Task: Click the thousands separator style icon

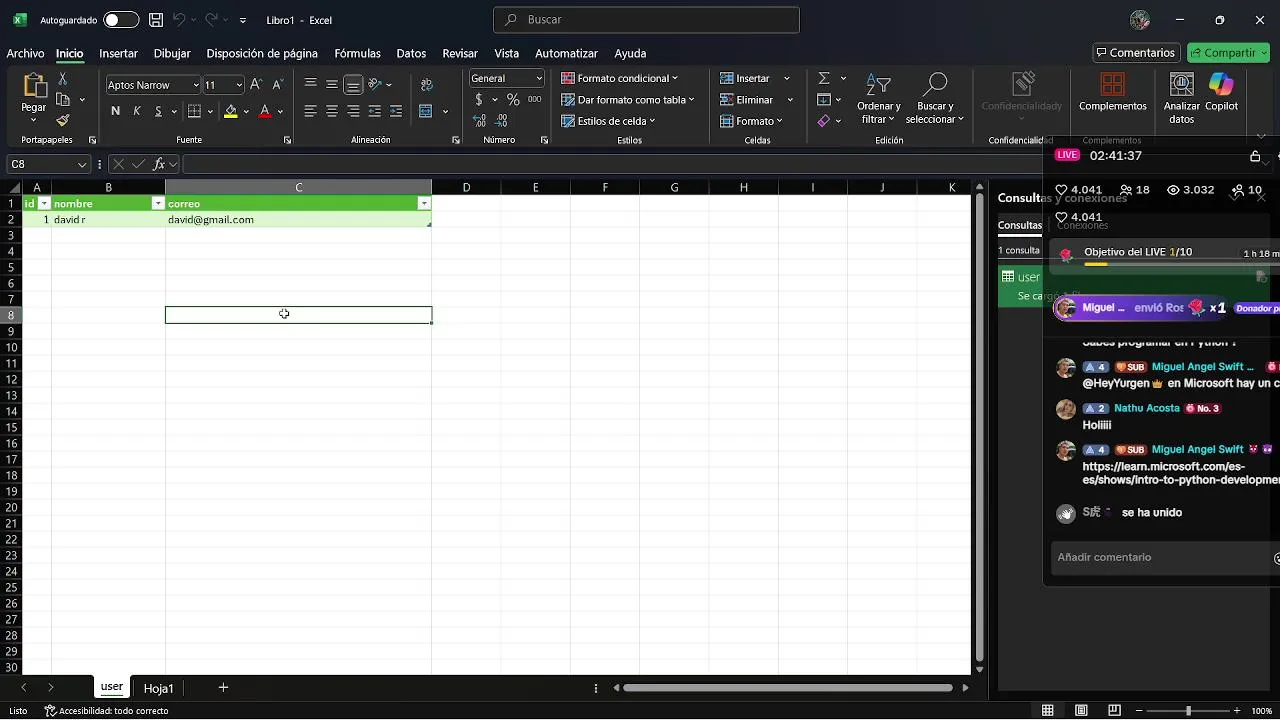Action: [535, 100]
